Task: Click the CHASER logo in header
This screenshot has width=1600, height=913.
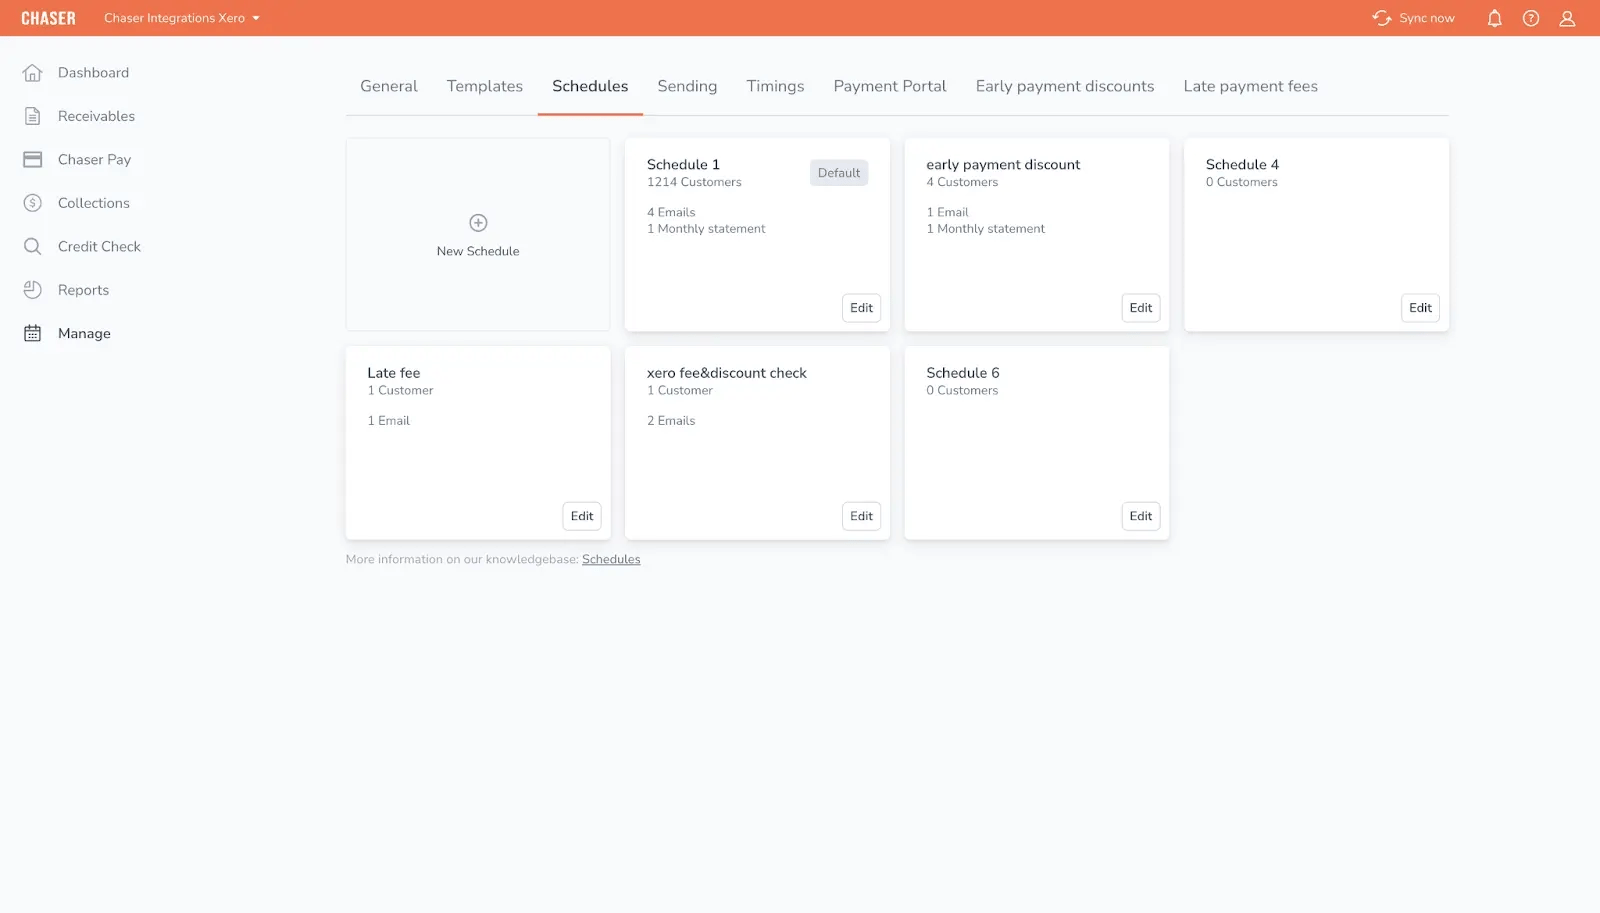Action: coord(48,18)
